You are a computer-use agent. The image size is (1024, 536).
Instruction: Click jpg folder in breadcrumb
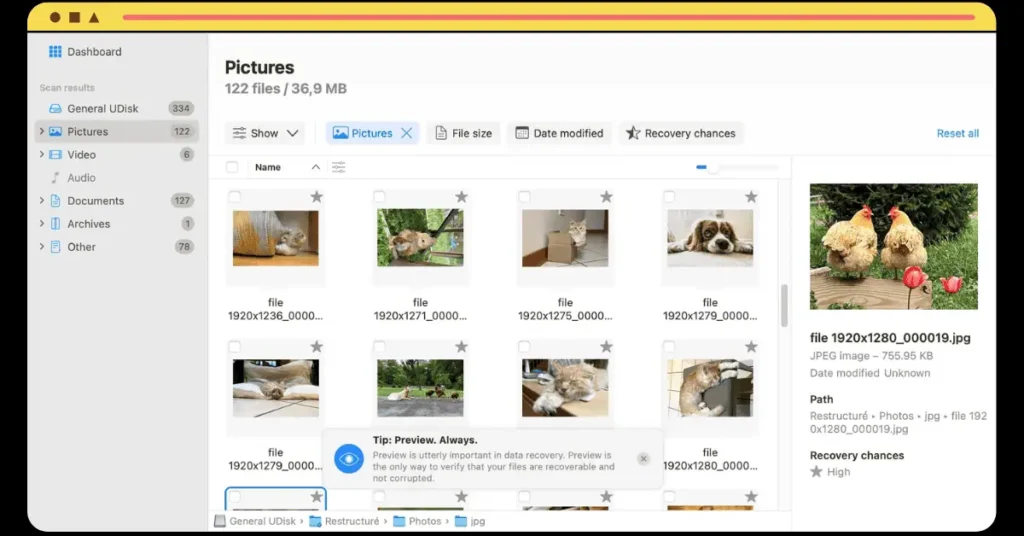click(470, 521)
